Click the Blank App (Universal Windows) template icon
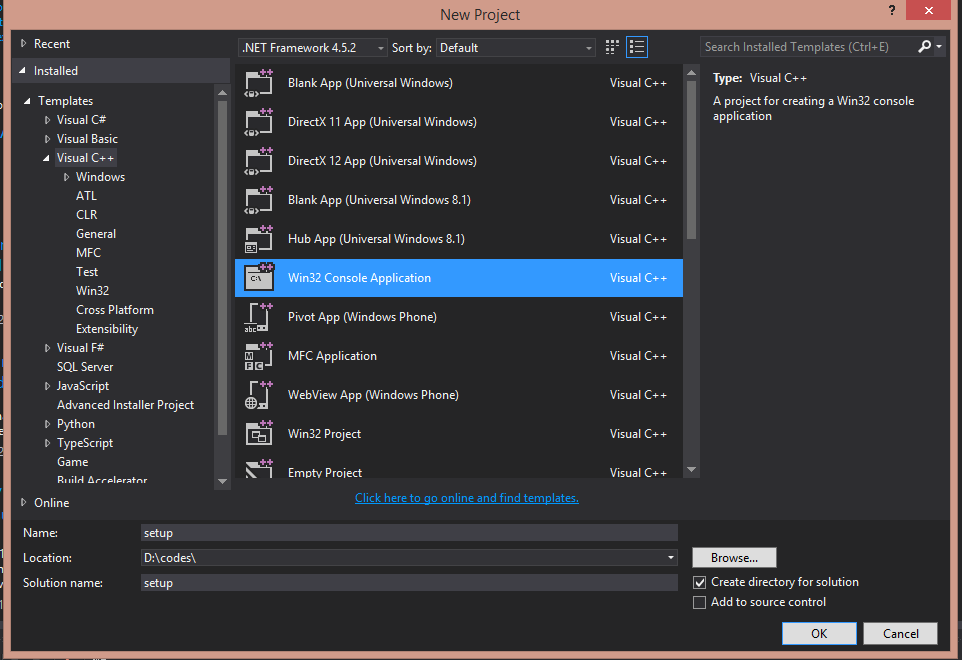The height and width of the screenshot is (660, 962). (258, 83)
